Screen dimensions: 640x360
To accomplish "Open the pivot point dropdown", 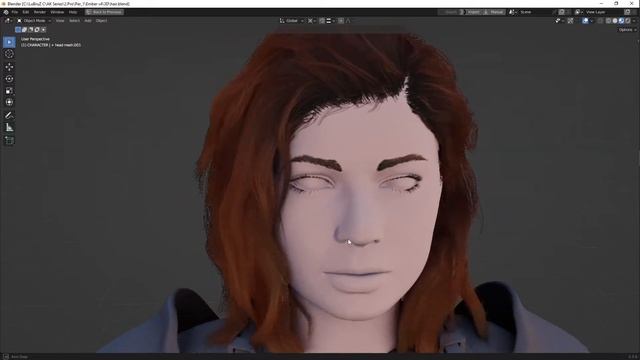I will [312, 20].
